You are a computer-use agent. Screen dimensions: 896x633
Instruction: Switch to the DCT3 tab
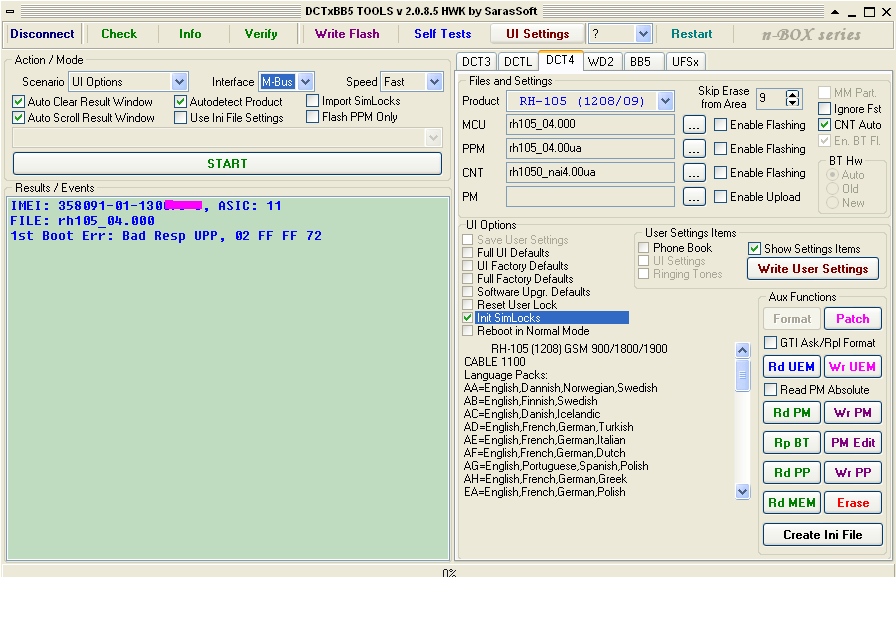(x=476, y=61)
